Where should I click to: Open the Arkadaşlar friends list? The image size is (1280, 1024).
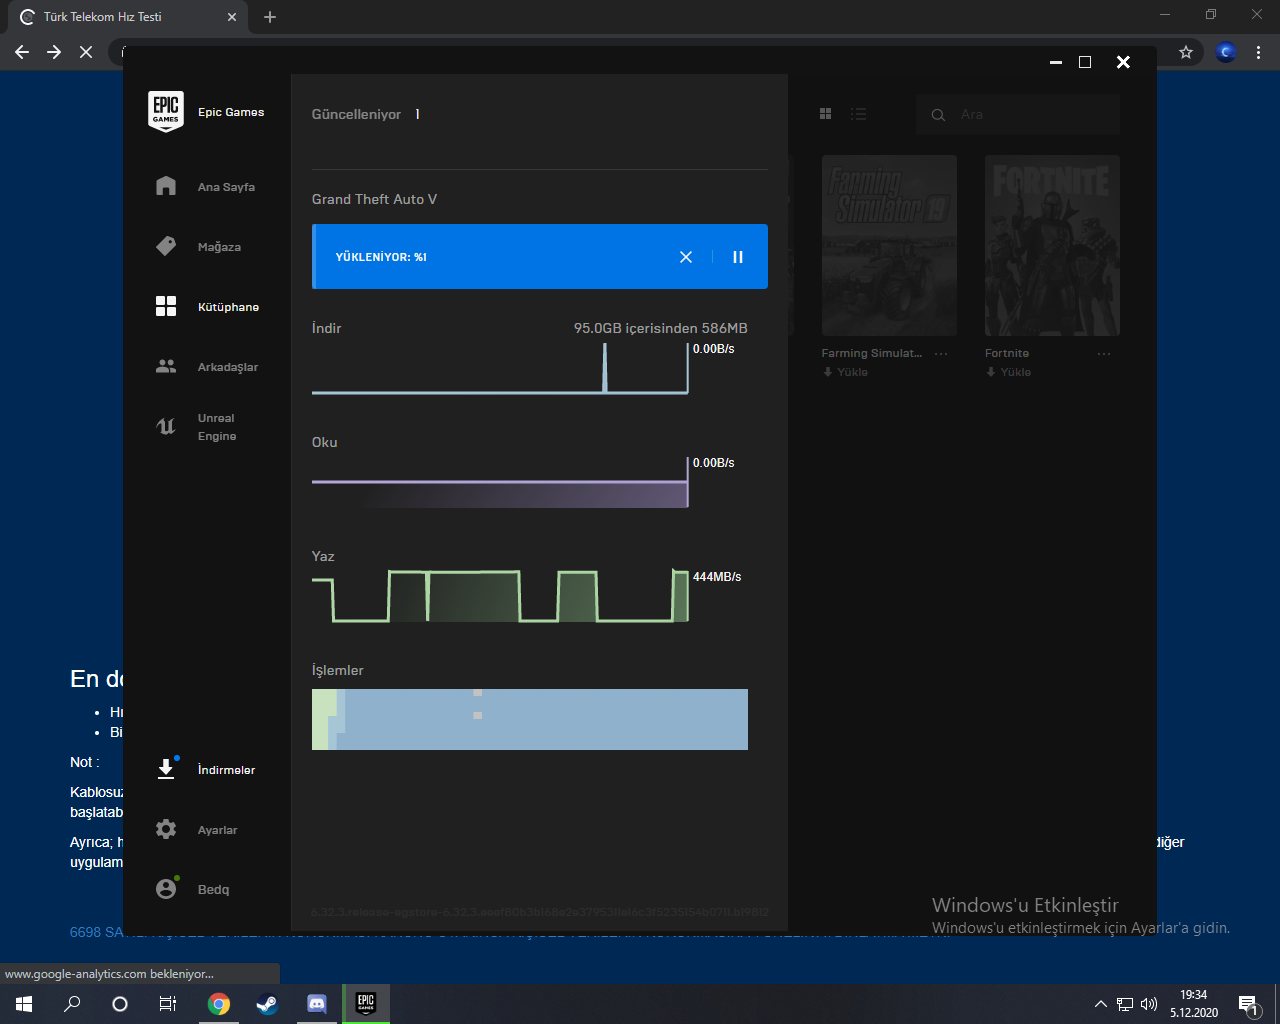point(227,367)
